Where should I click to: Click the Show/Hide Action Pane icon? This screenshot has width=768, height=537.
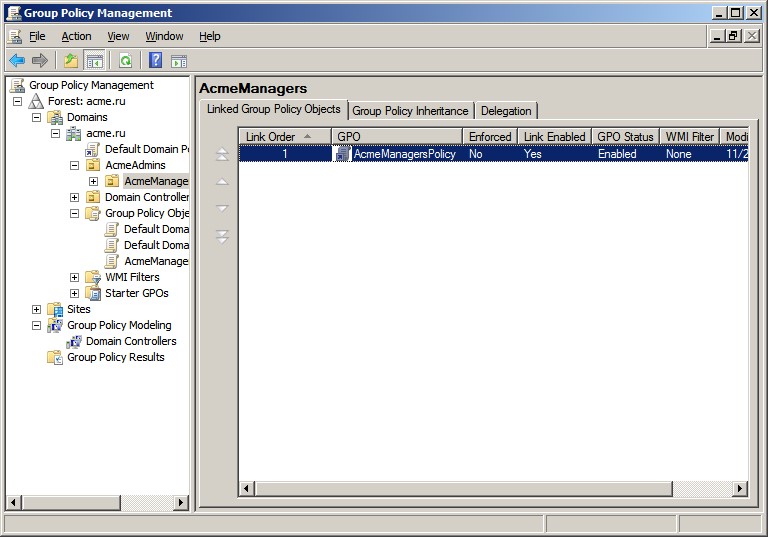[178, 60]
